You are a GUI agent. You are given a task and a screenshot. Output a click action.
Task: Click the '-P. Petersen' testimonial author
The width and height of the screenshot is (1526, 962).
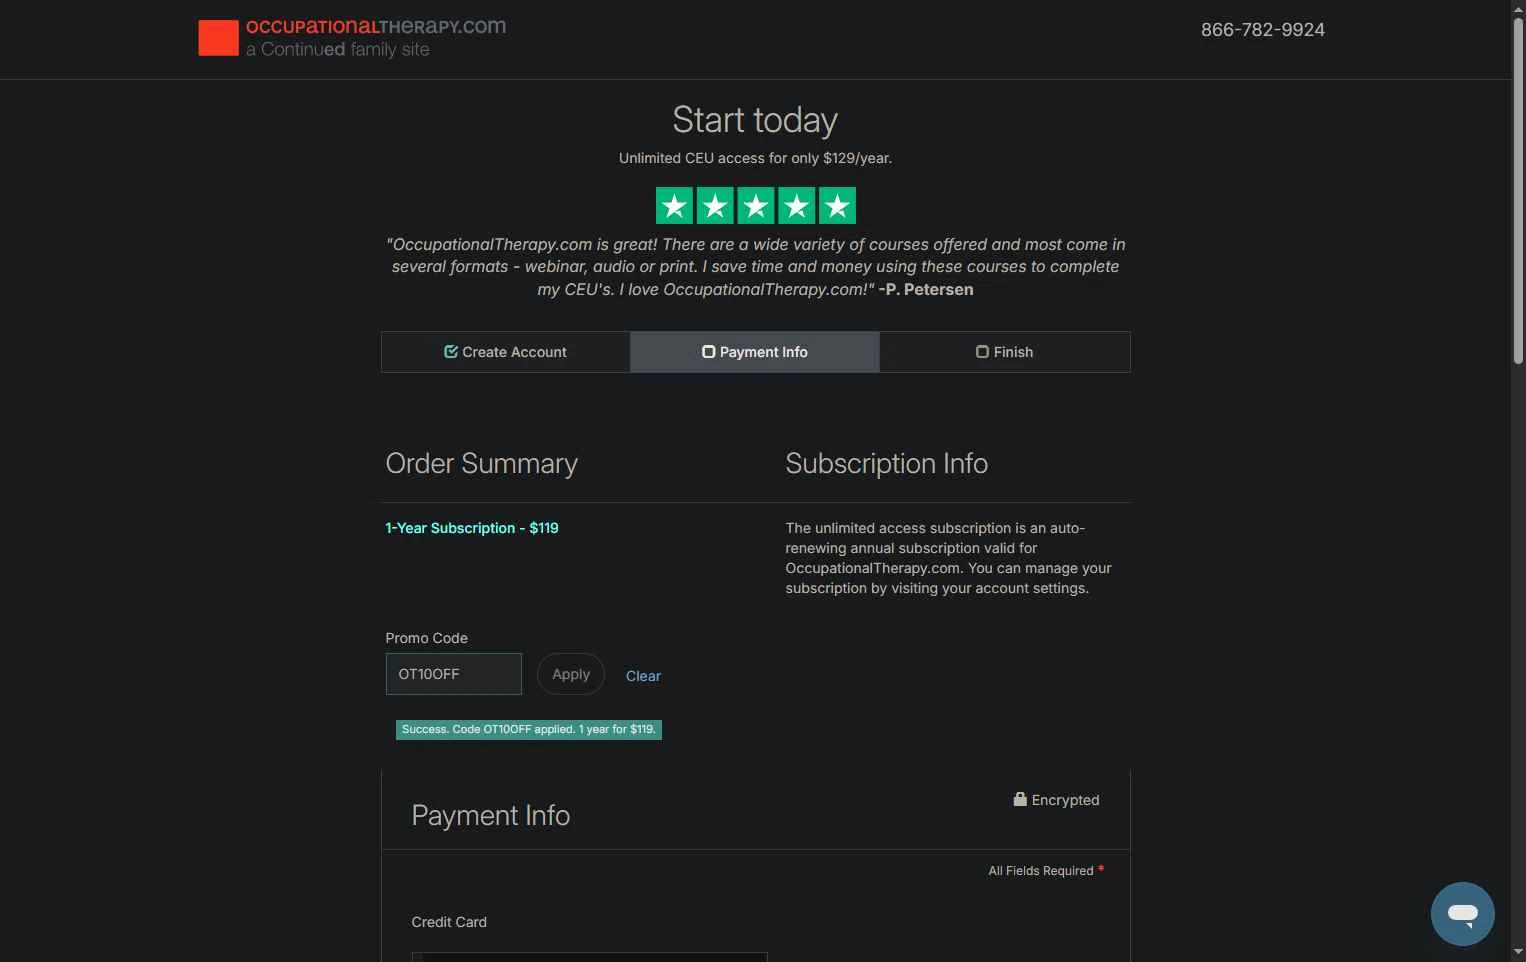click(926, 290)
